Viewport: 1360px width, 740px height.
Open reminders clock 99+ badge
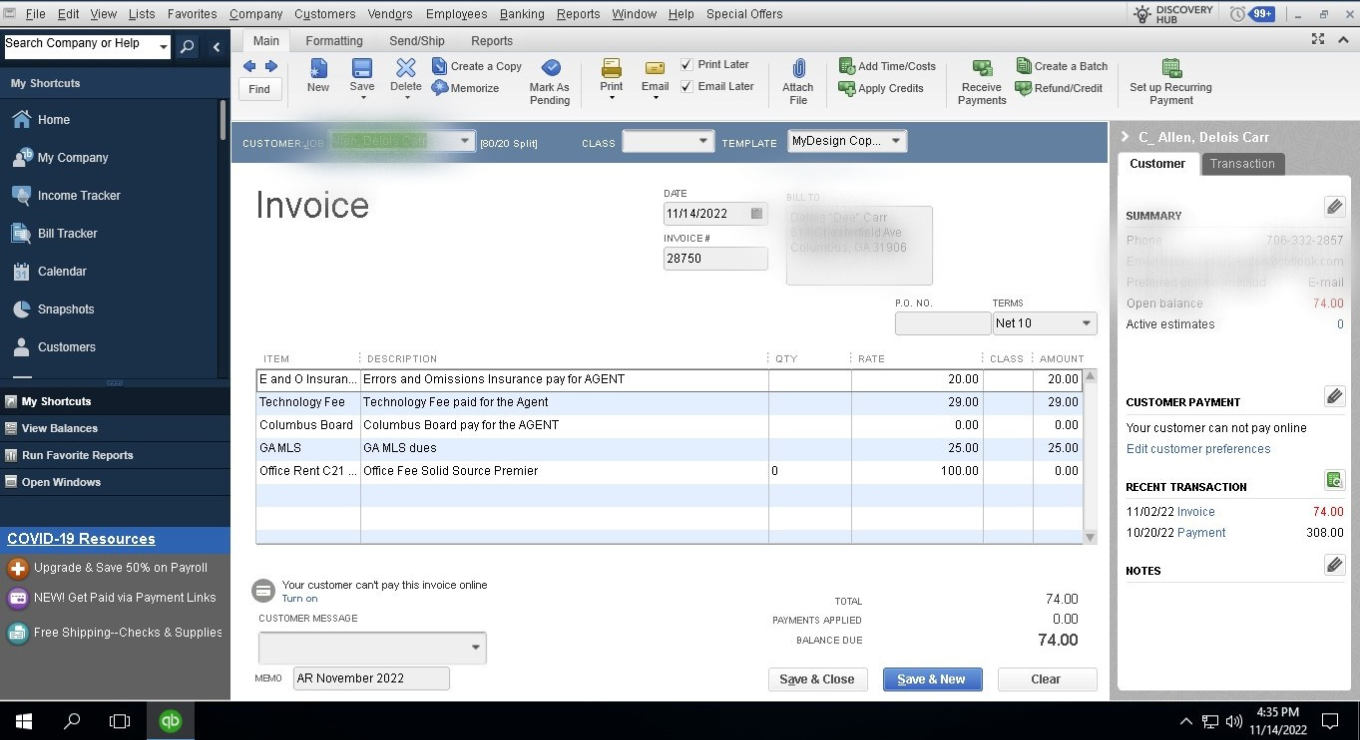1252,14
